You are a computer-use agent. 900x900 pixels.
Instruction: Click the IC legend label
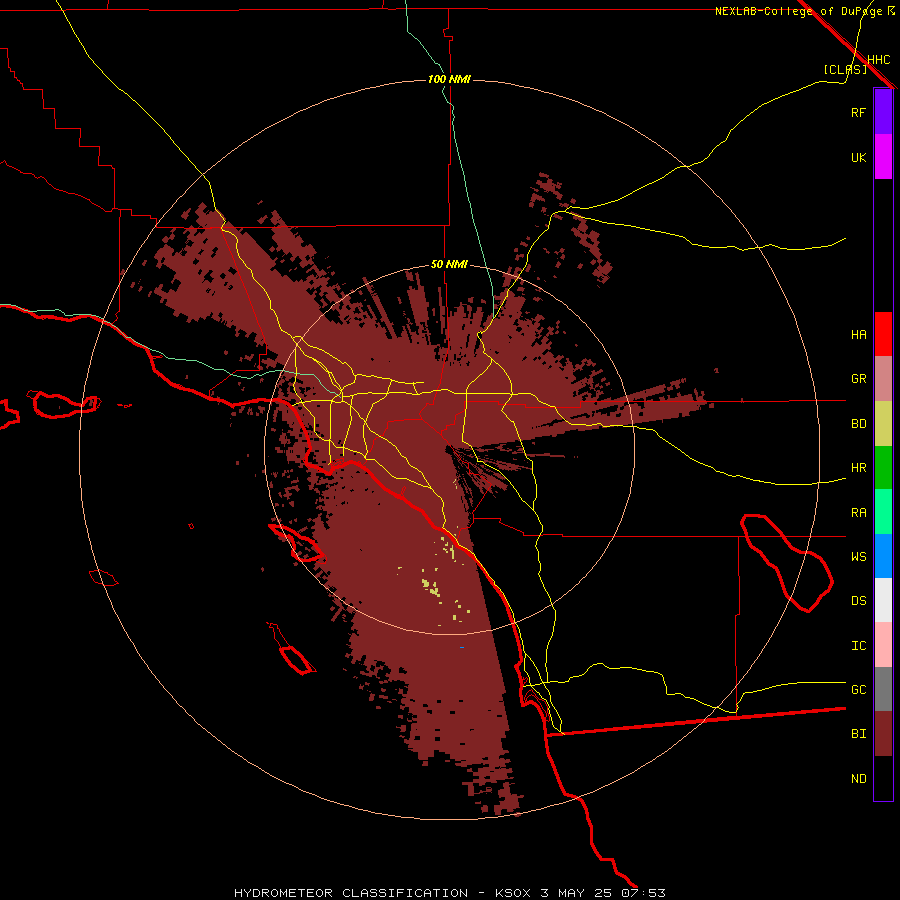point(858,646)
